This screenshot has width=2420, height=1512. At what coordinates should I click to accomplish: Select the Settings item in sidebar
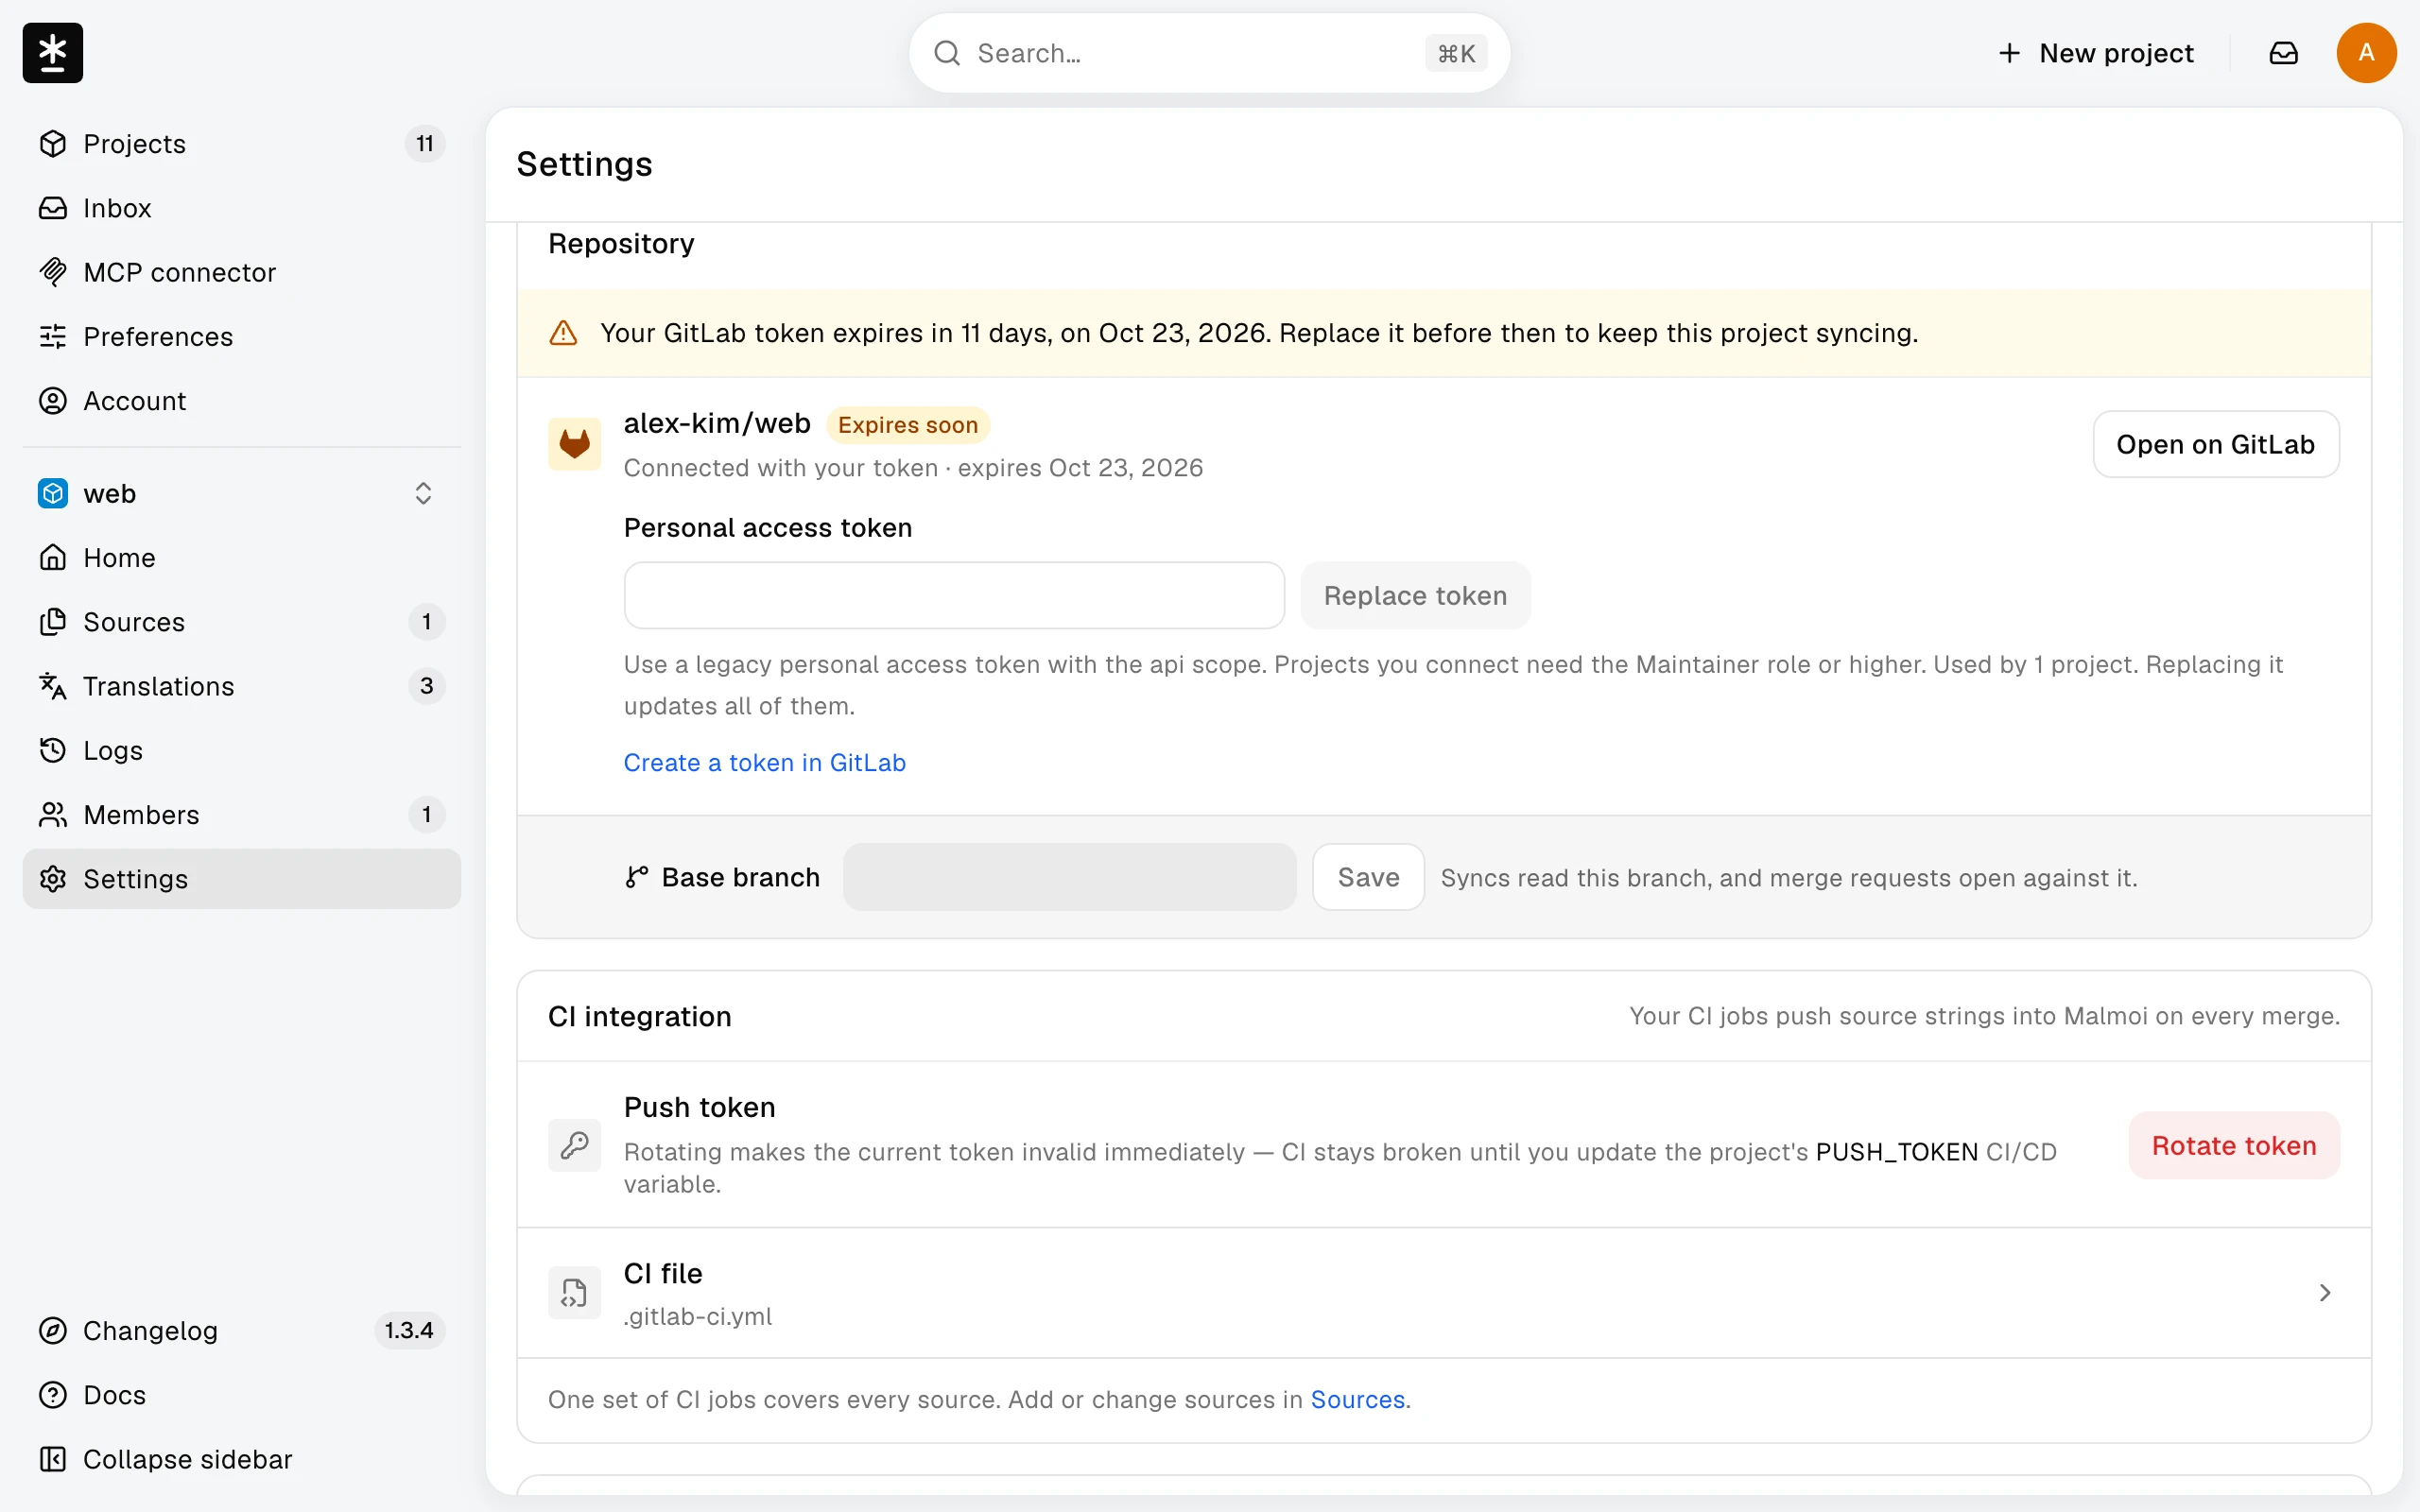click(241, 879)
